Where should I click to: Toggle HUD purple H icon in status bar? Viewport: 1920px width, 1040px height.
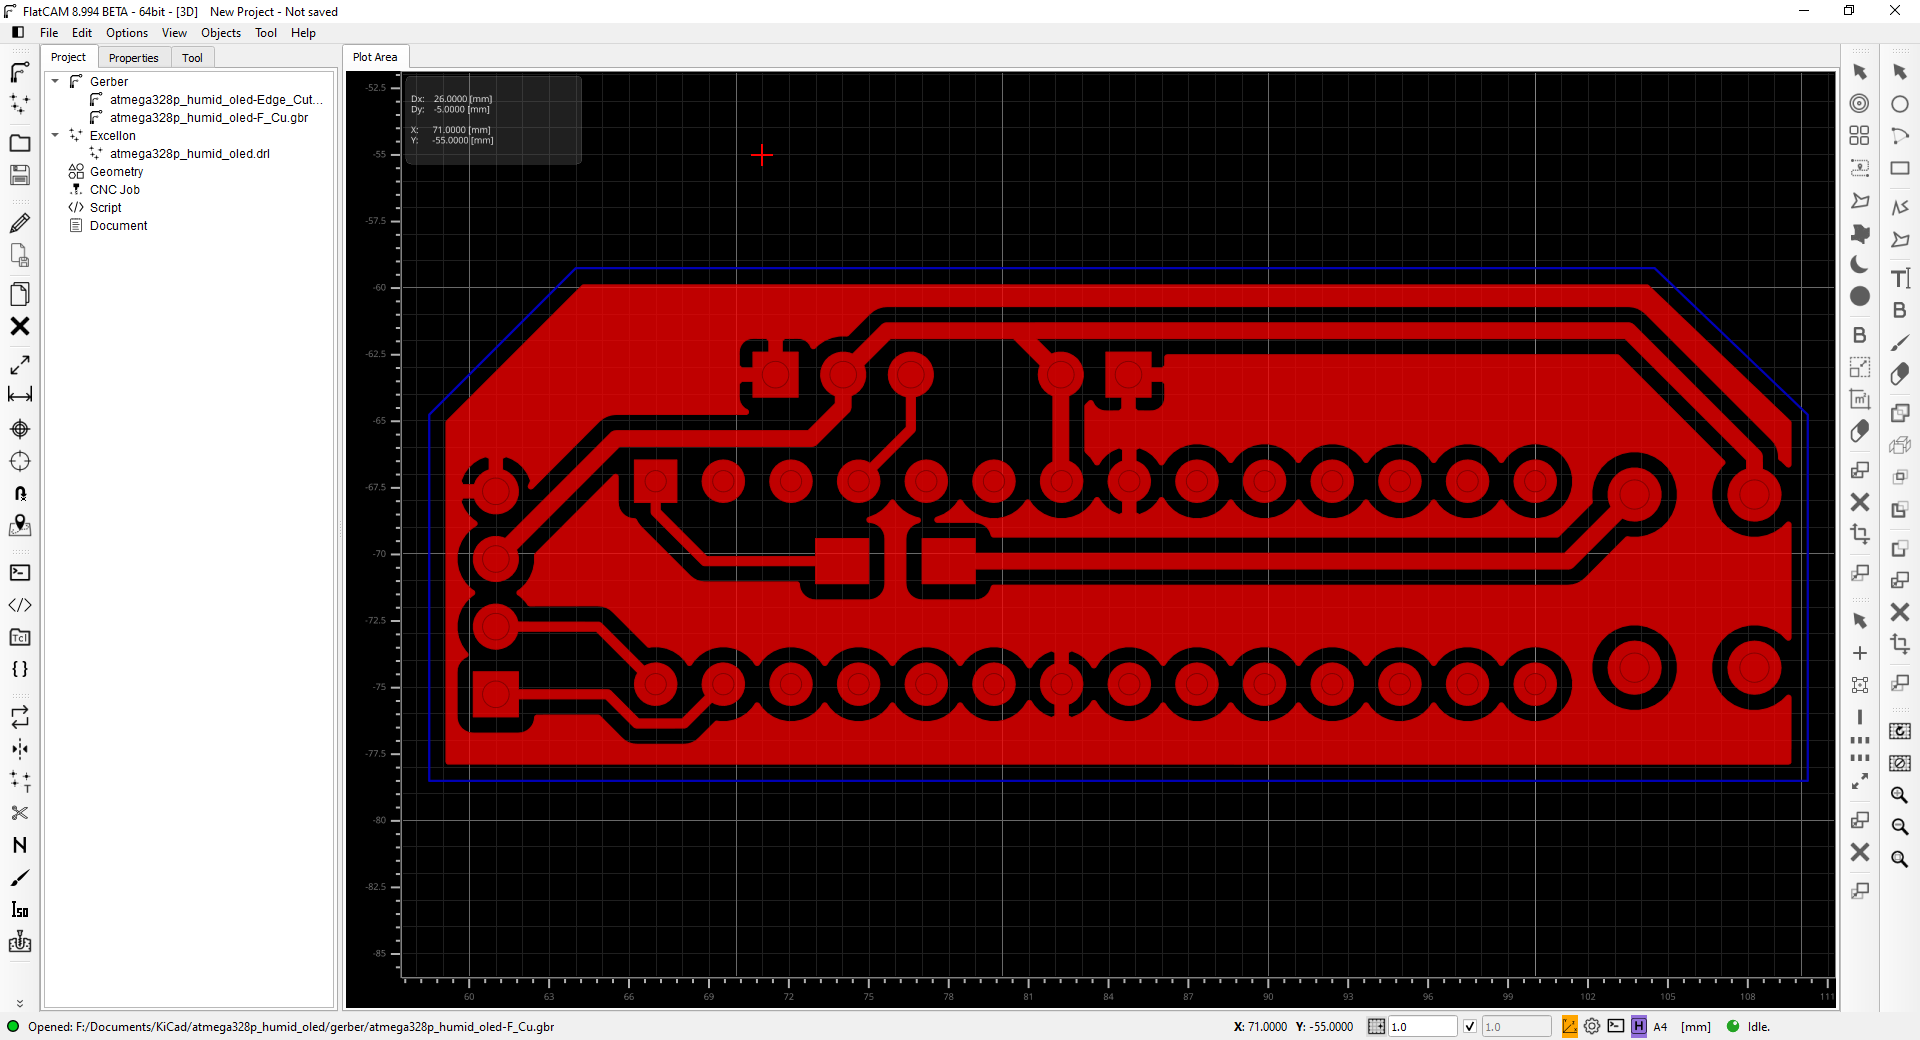click(x=1638, y=1026)
